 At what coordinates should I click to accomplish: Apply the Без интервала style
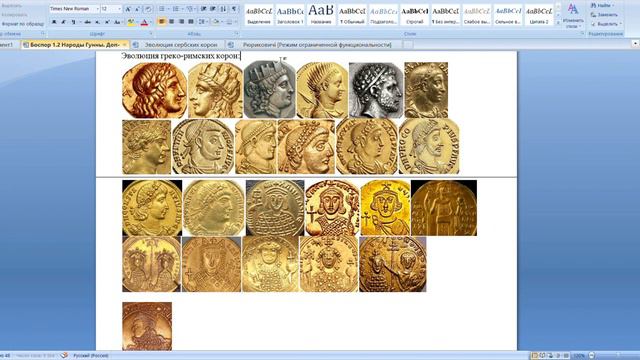[445, 15]
